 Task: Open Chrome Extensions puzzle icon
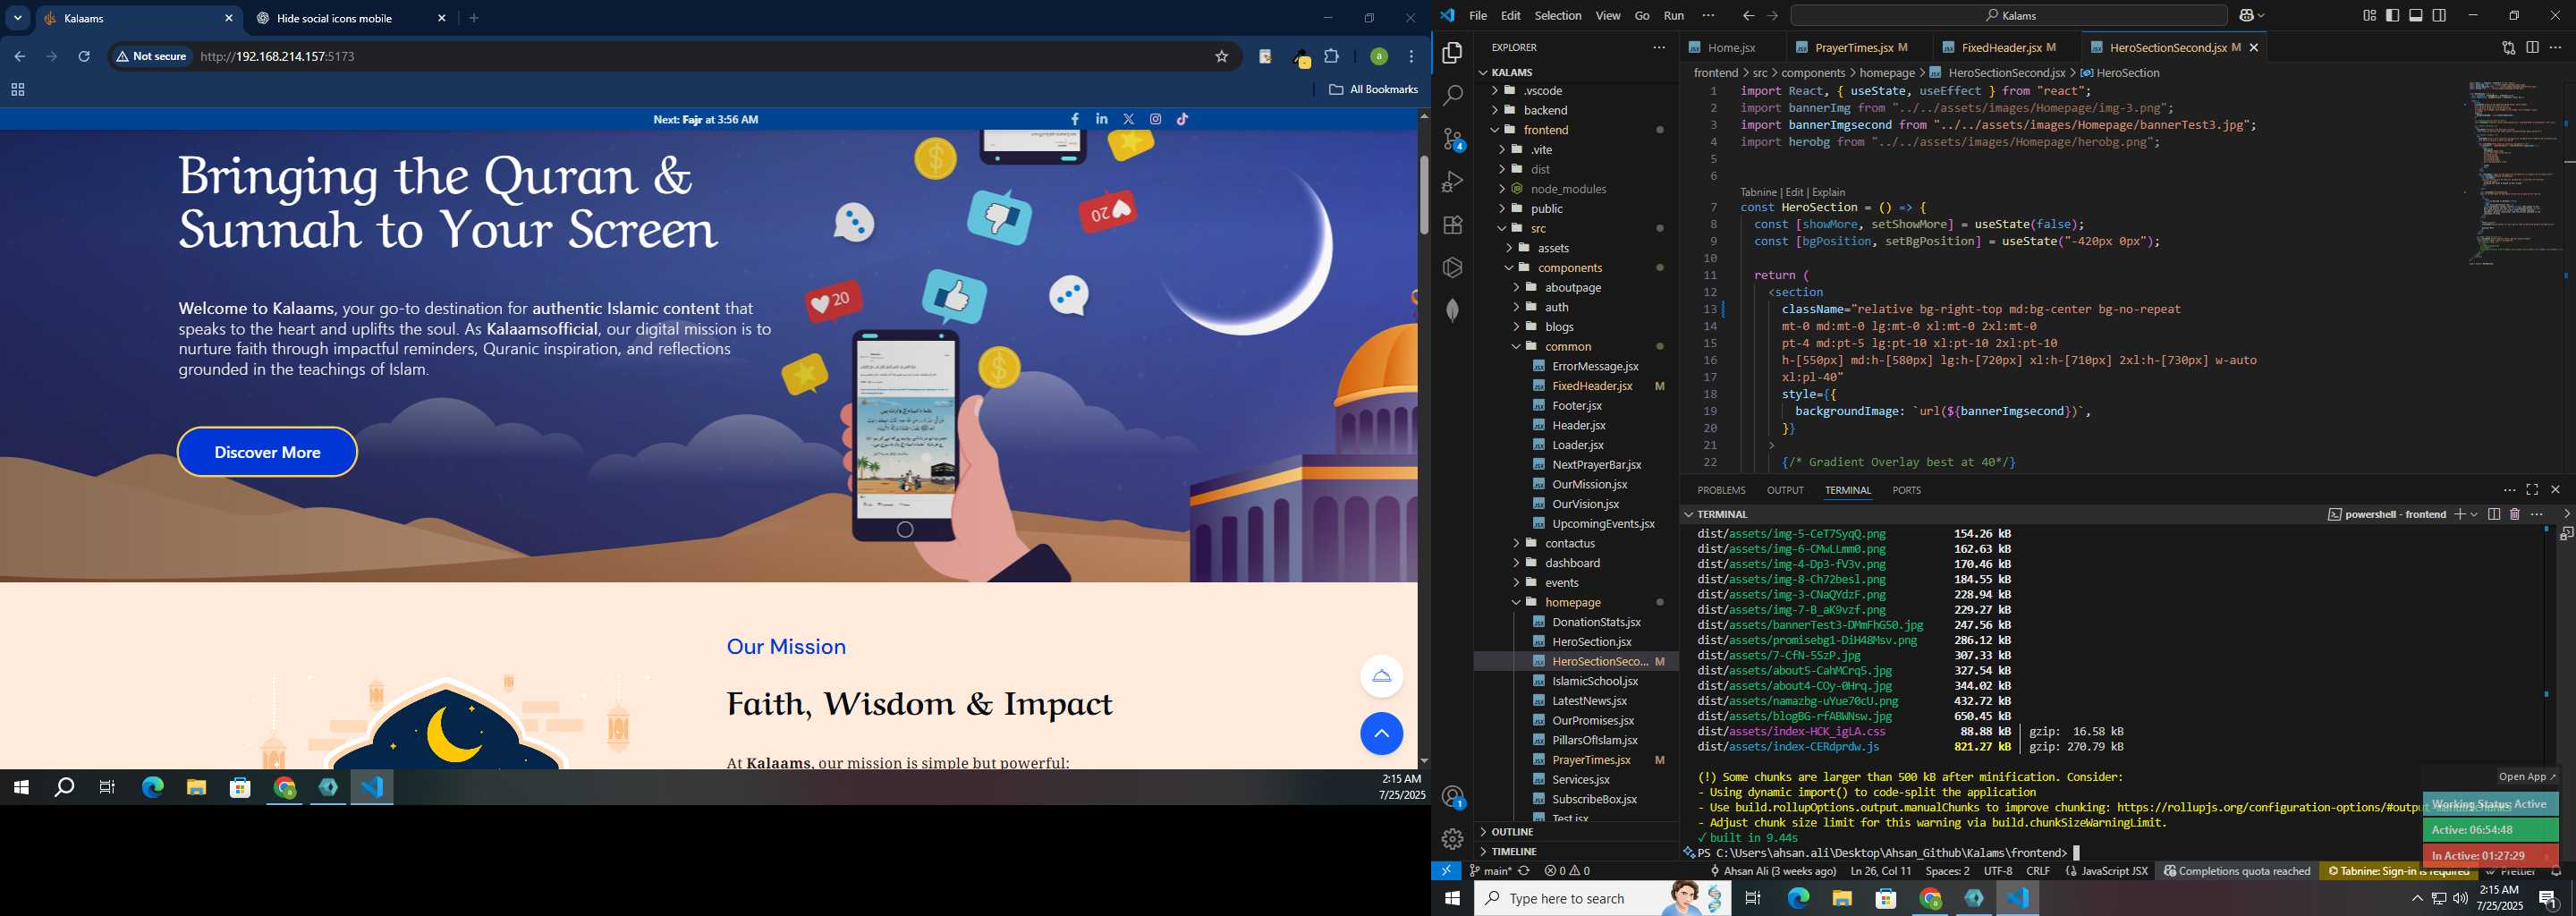coord(1332,57)
